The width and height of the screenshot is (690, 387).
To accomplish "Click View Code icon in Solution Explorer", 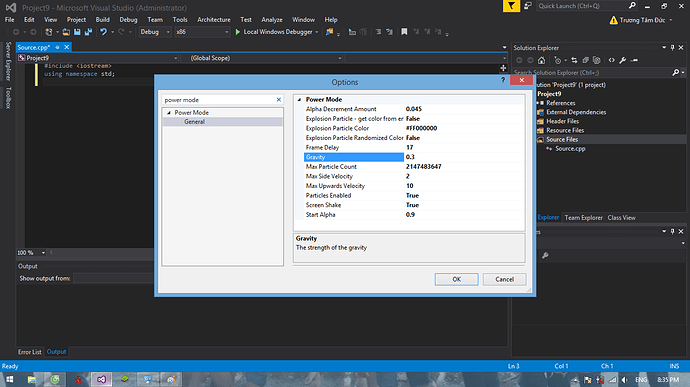I will click(612, 60).
